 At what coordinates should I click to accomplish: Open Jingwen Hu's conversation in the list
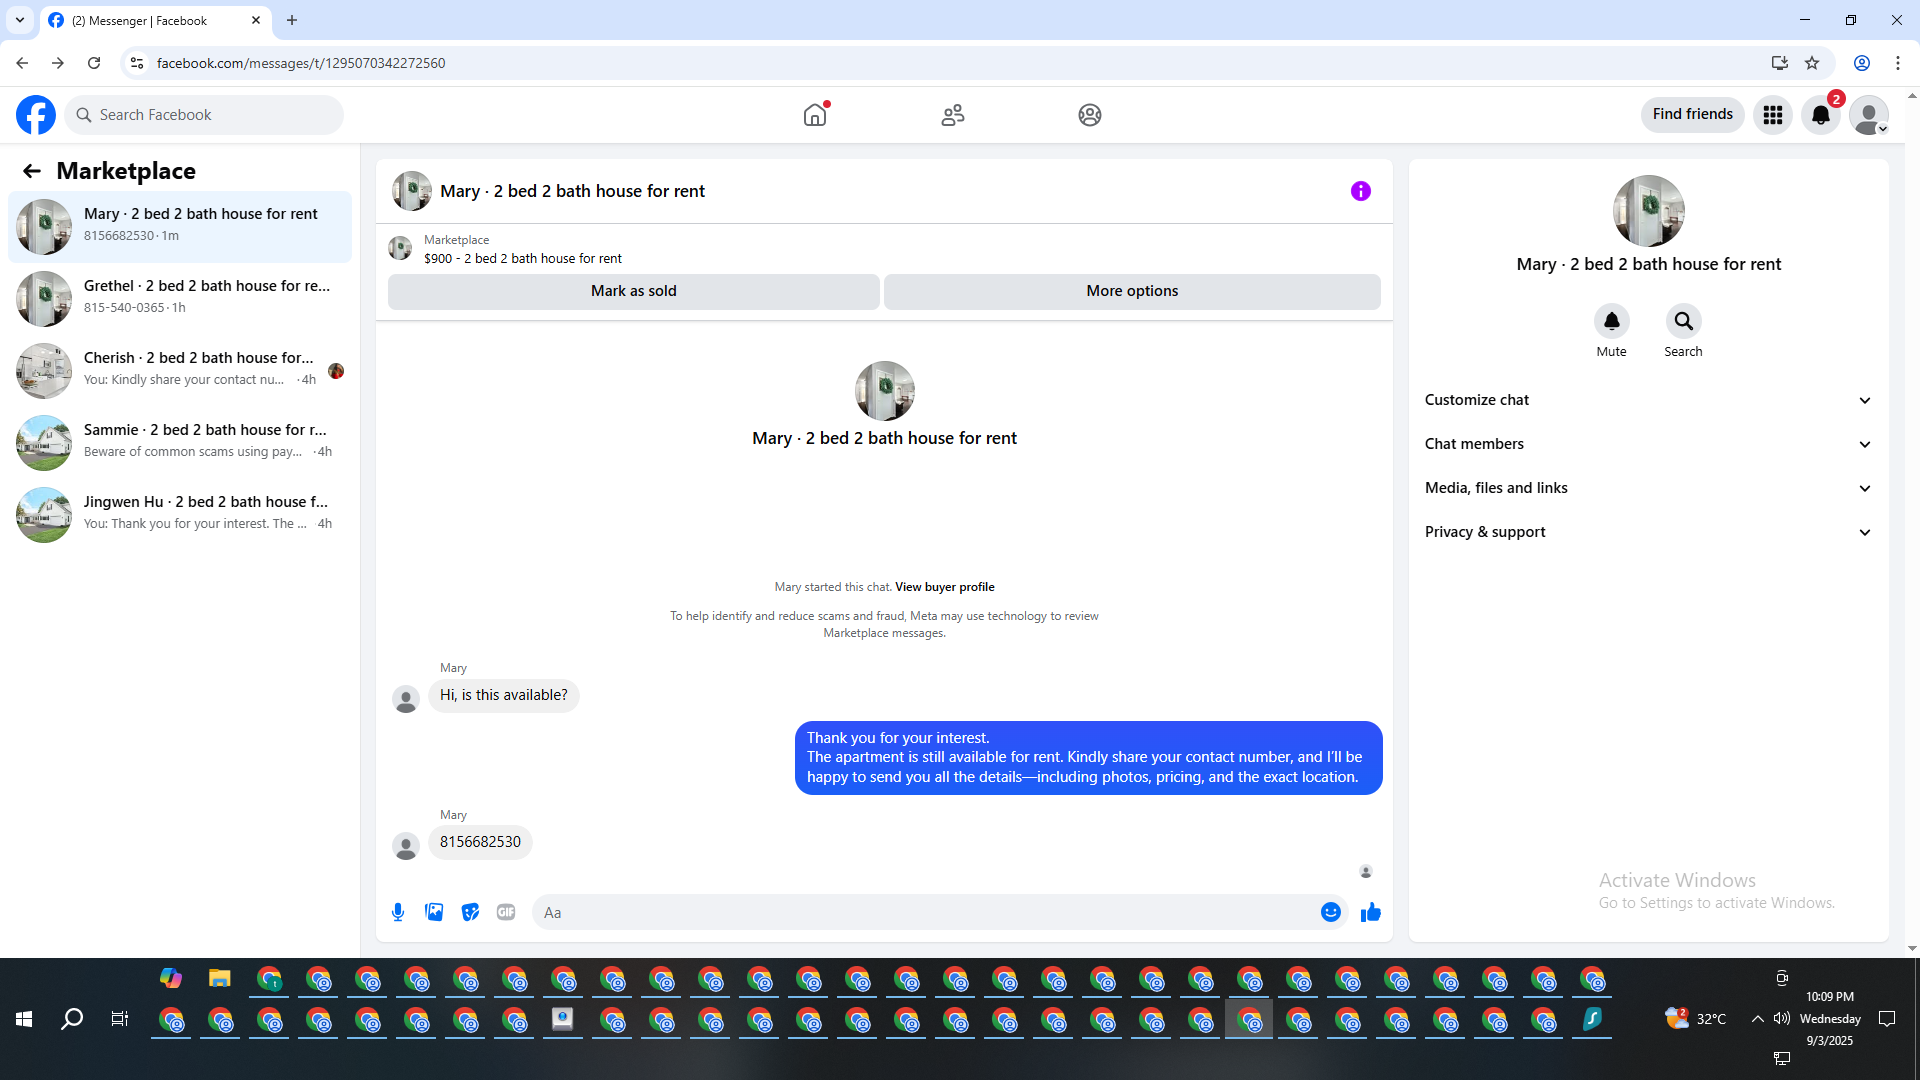coord(180,515)
